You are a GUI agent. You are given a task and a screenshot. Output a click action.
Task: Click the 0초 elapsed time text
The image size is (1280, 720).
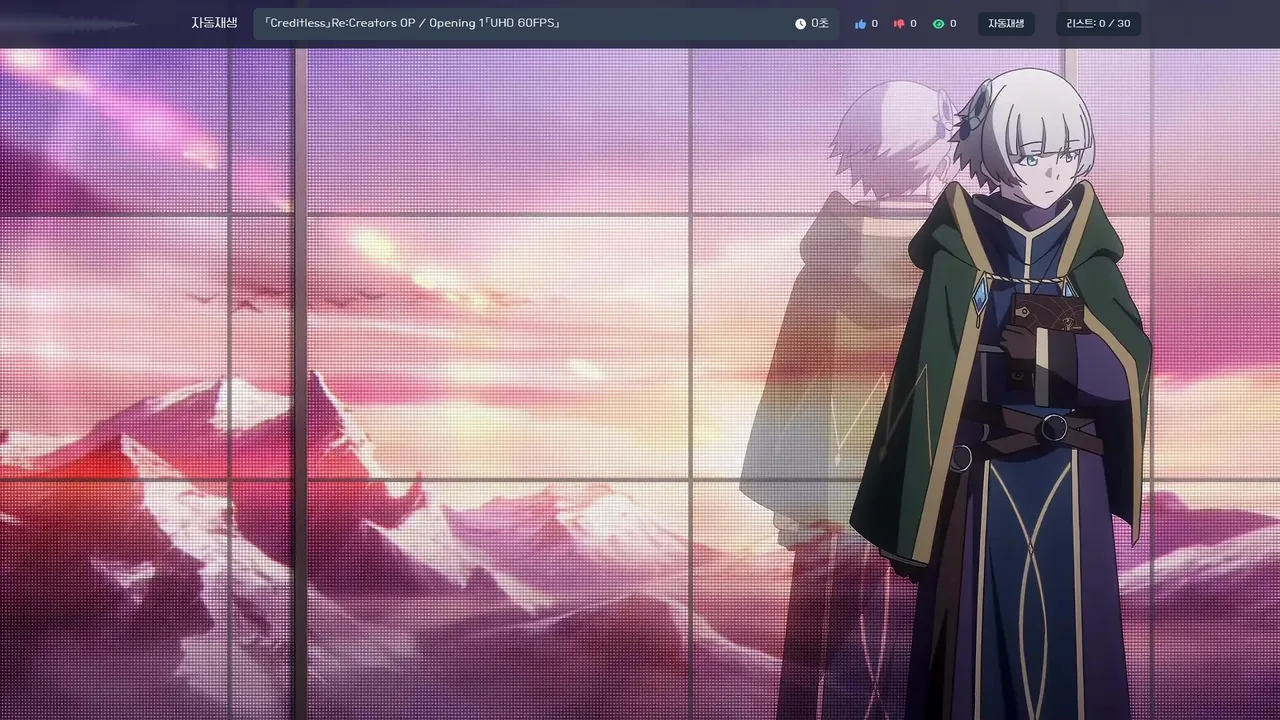coord(820,24)
